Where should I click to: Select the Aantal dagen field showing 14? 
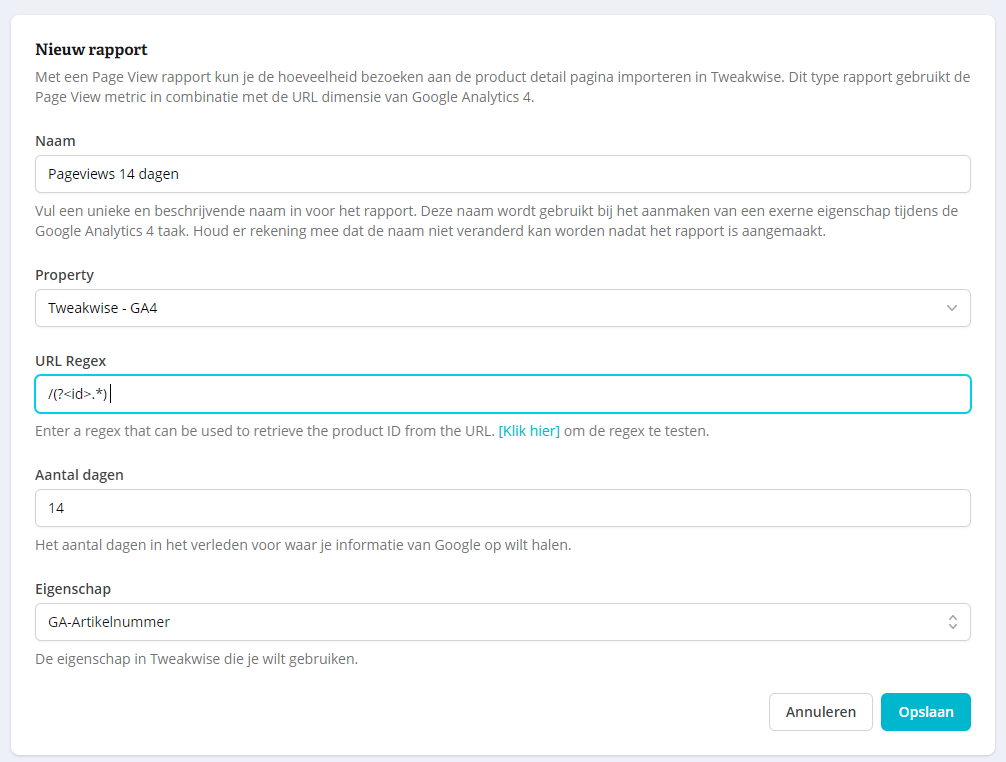pyautogui.click(x=502, y=508)
